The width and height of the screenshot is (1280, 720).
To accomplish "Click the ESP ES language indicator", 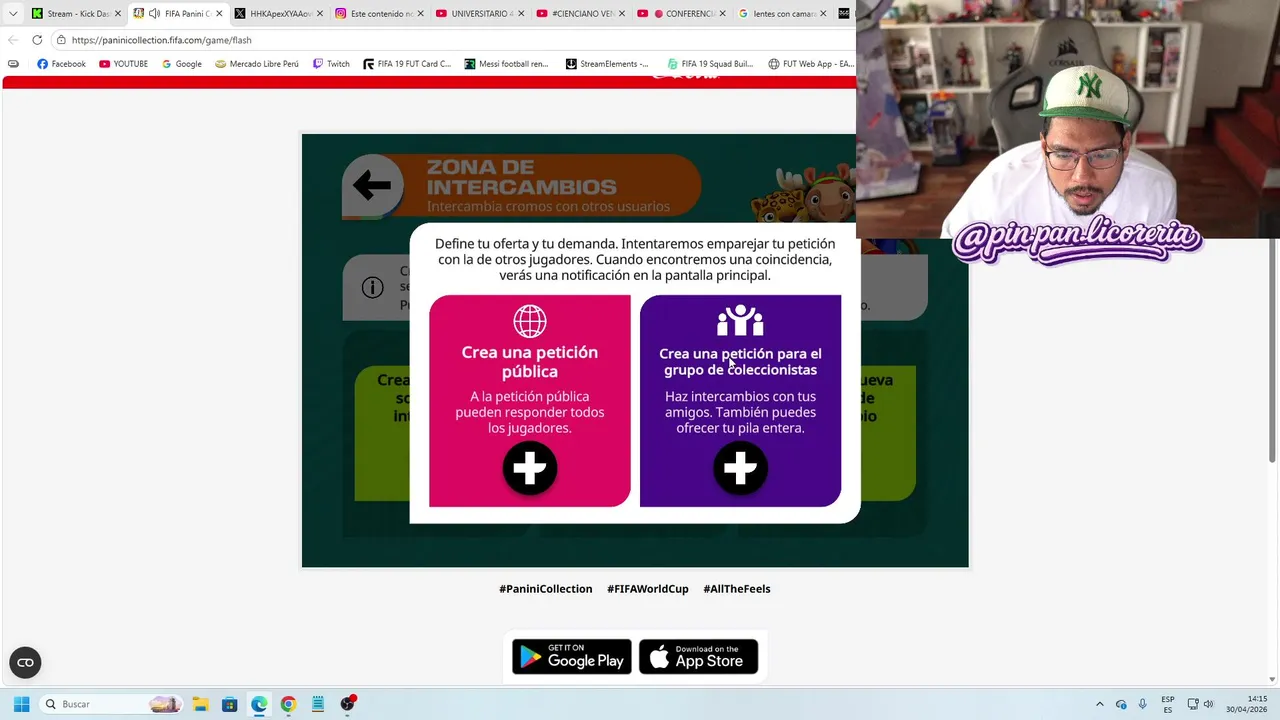I will [x=1168, y=704].
